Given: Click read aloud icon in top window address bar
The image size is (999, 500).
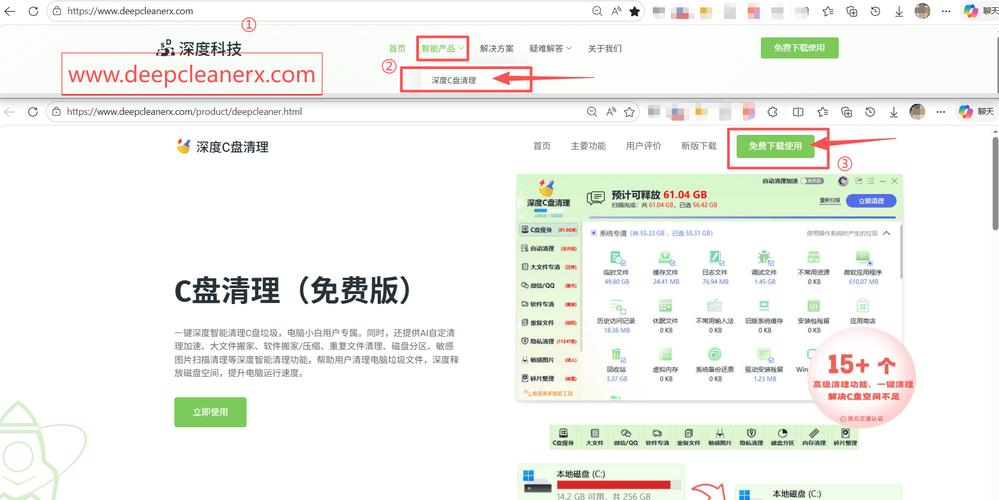Looking at the screenshot, I should click(616, 11).
